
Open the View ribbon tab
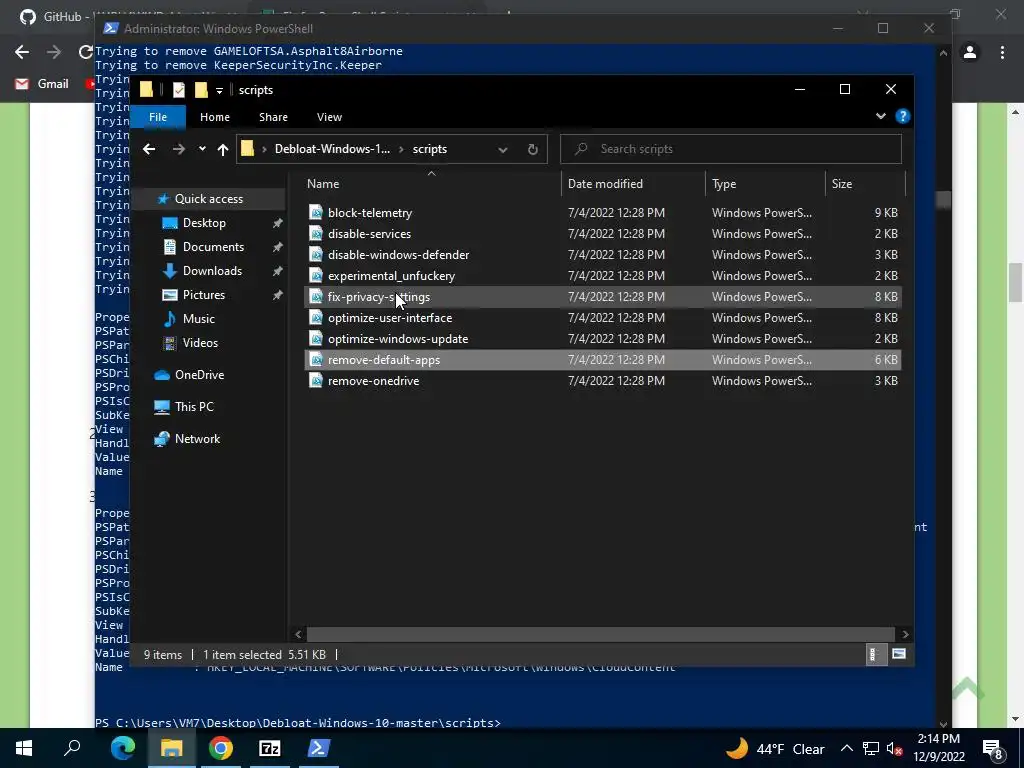click(329, 117)
